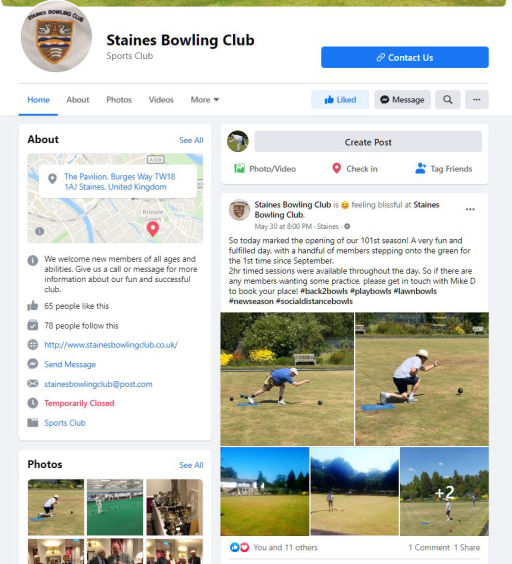Click See All in Photos section
The width and height of the screenshot is (512, 564).
coord(191,465)
